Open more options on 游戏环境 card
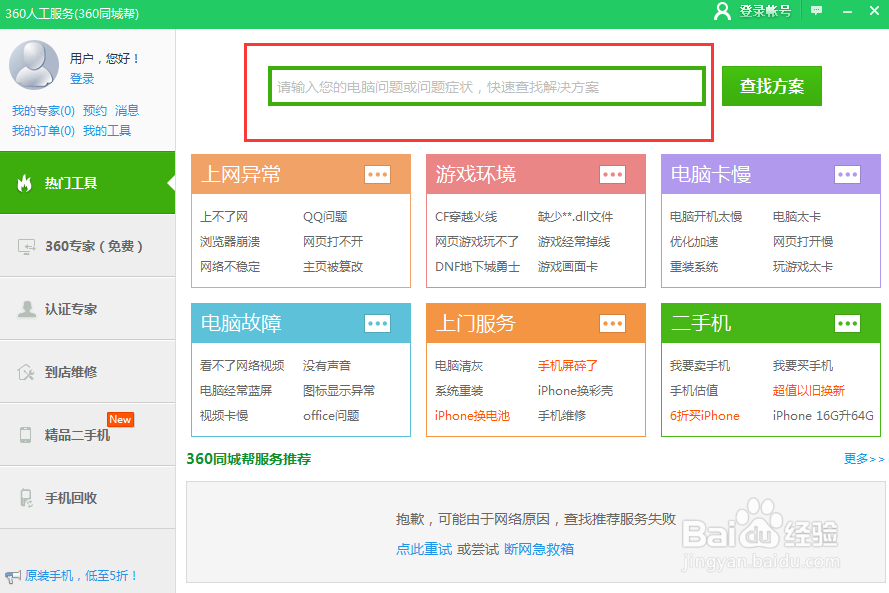889x593 pixels. click(x=612, y=175)
